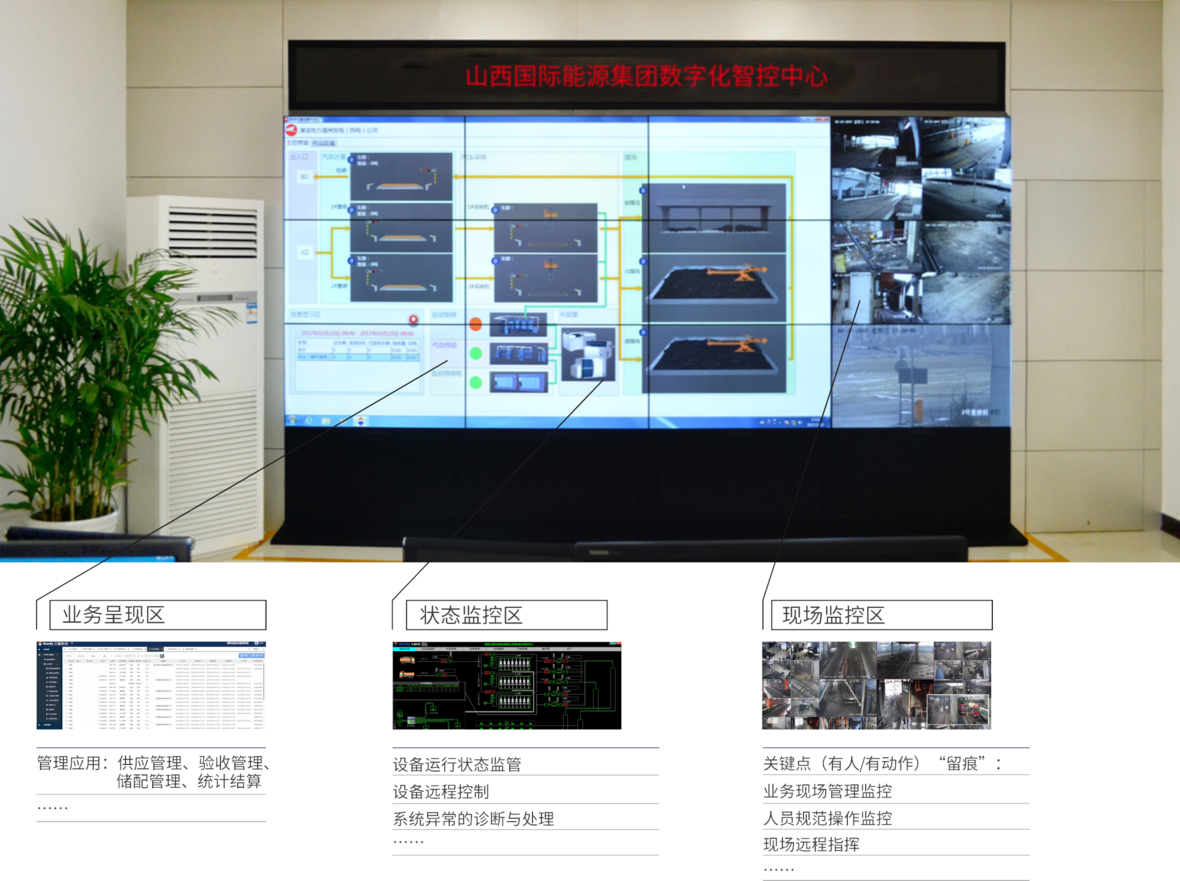Image resolution: width=1180 pixels, height=881 pixels.
Task: Open the 1#重磅 weighbridge view
Action: click(401, 226)
